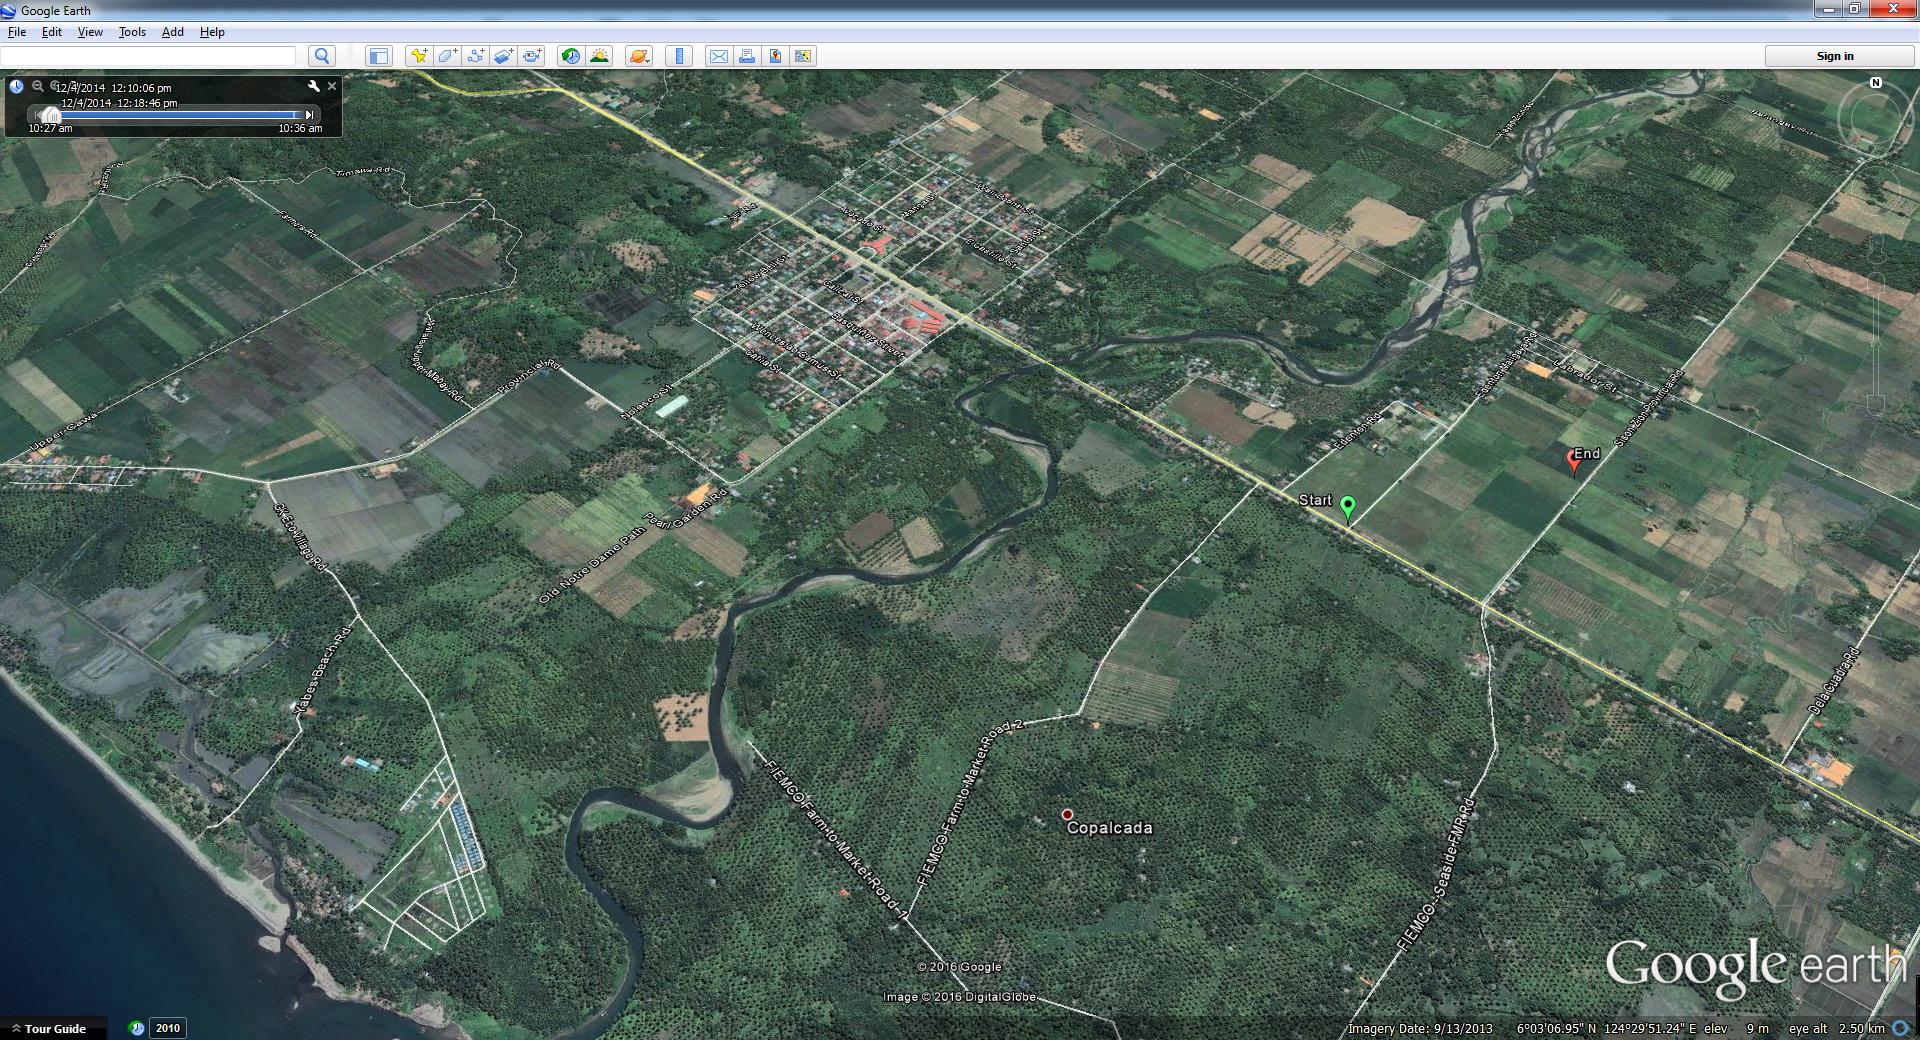The width and height of the screenshot is (1920, 1040).
Task: Click the historical imagery icon near 2010
Action: pos(137,1028)
